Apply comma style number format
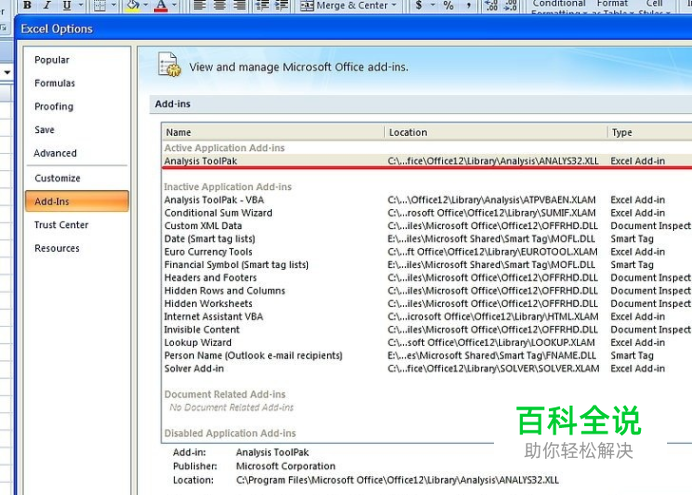The image size is (692, 495). tap(469, 5)
